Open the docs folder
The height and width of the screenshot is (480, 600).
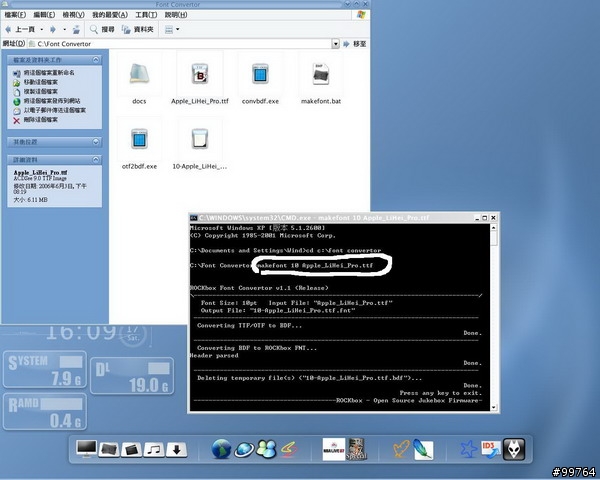pos(139,75)
